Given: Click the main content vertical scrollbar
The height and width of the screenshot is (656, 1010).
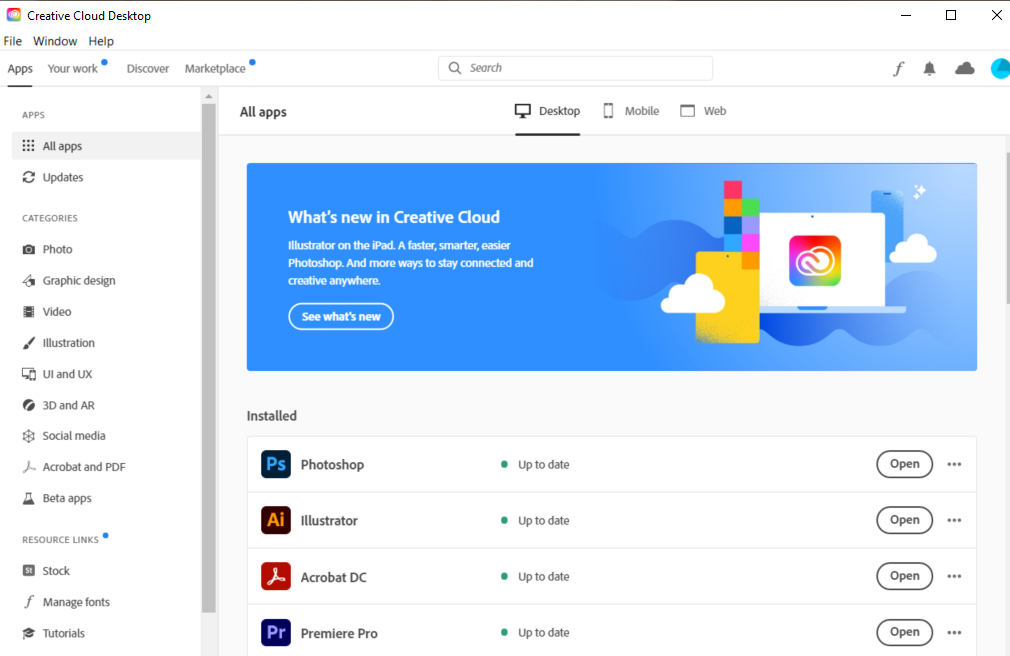Looking at the screenshot, I should point(1007,227).
